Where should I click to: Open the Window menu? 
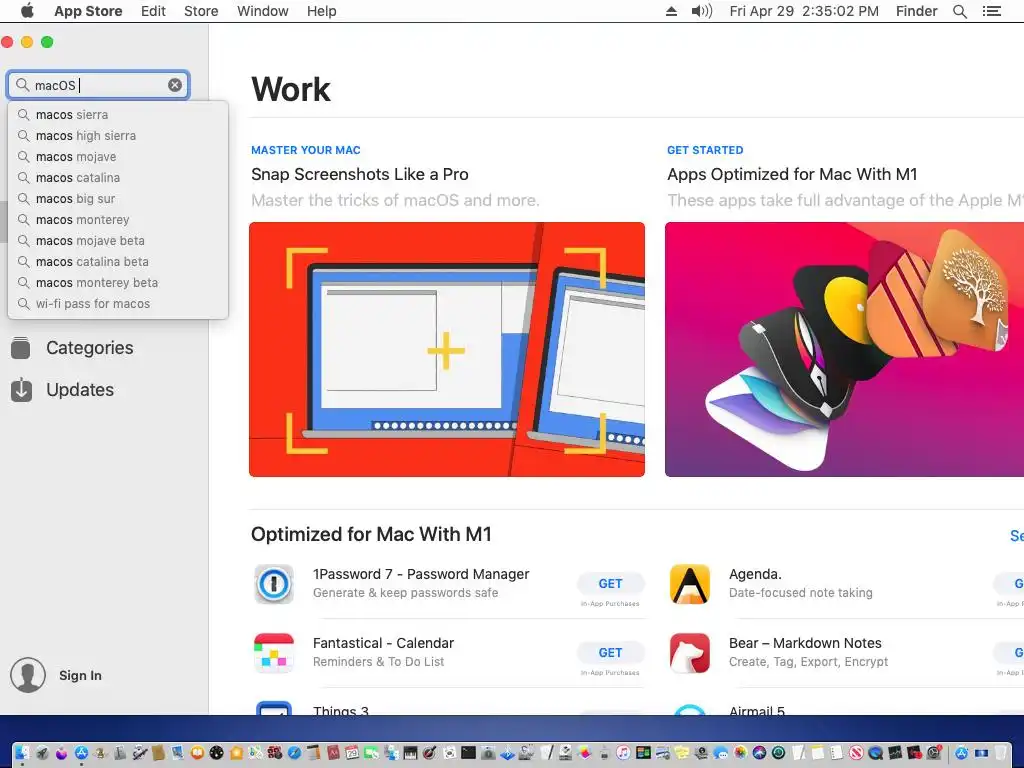pyautogui.click(x=263, y=11)
